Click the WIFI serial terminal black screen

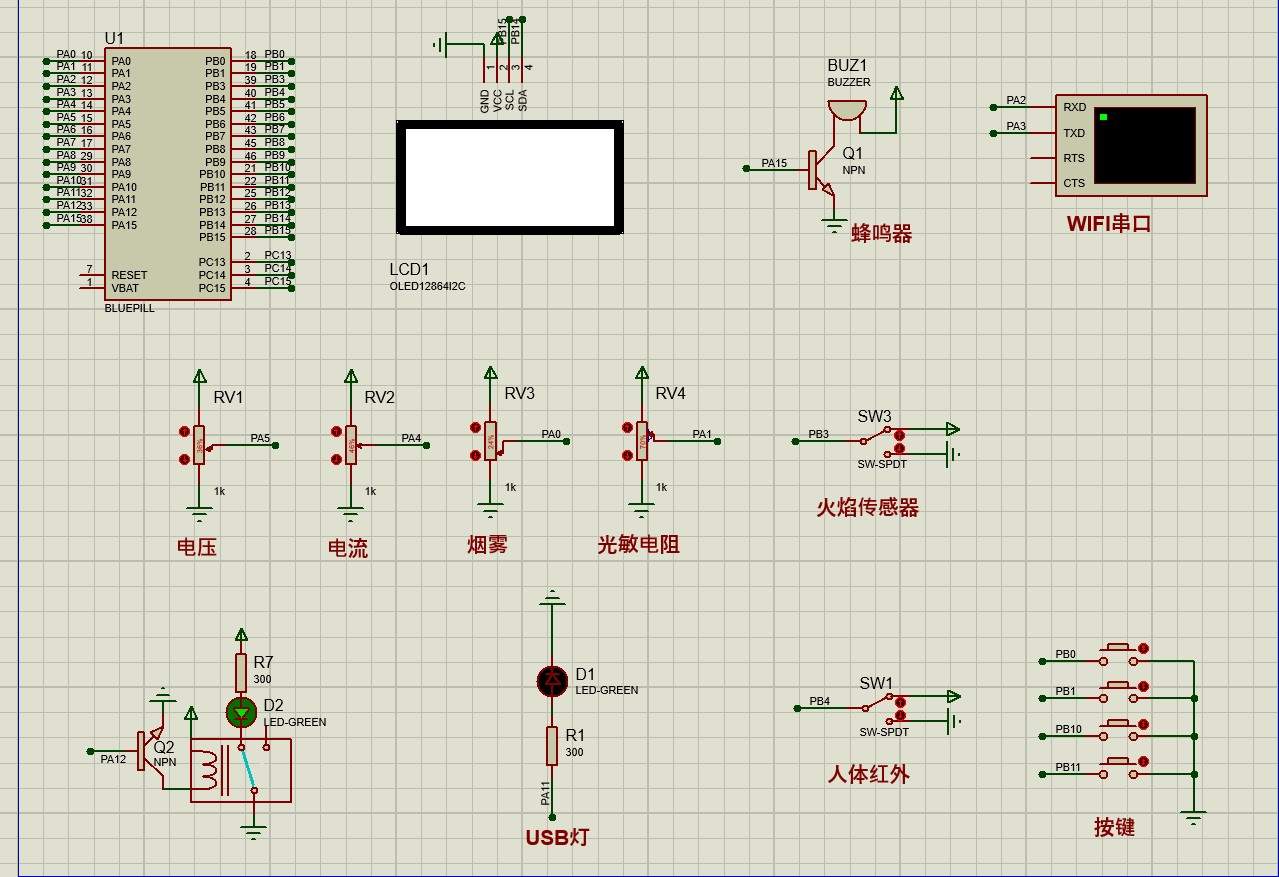click(1145, 145)
